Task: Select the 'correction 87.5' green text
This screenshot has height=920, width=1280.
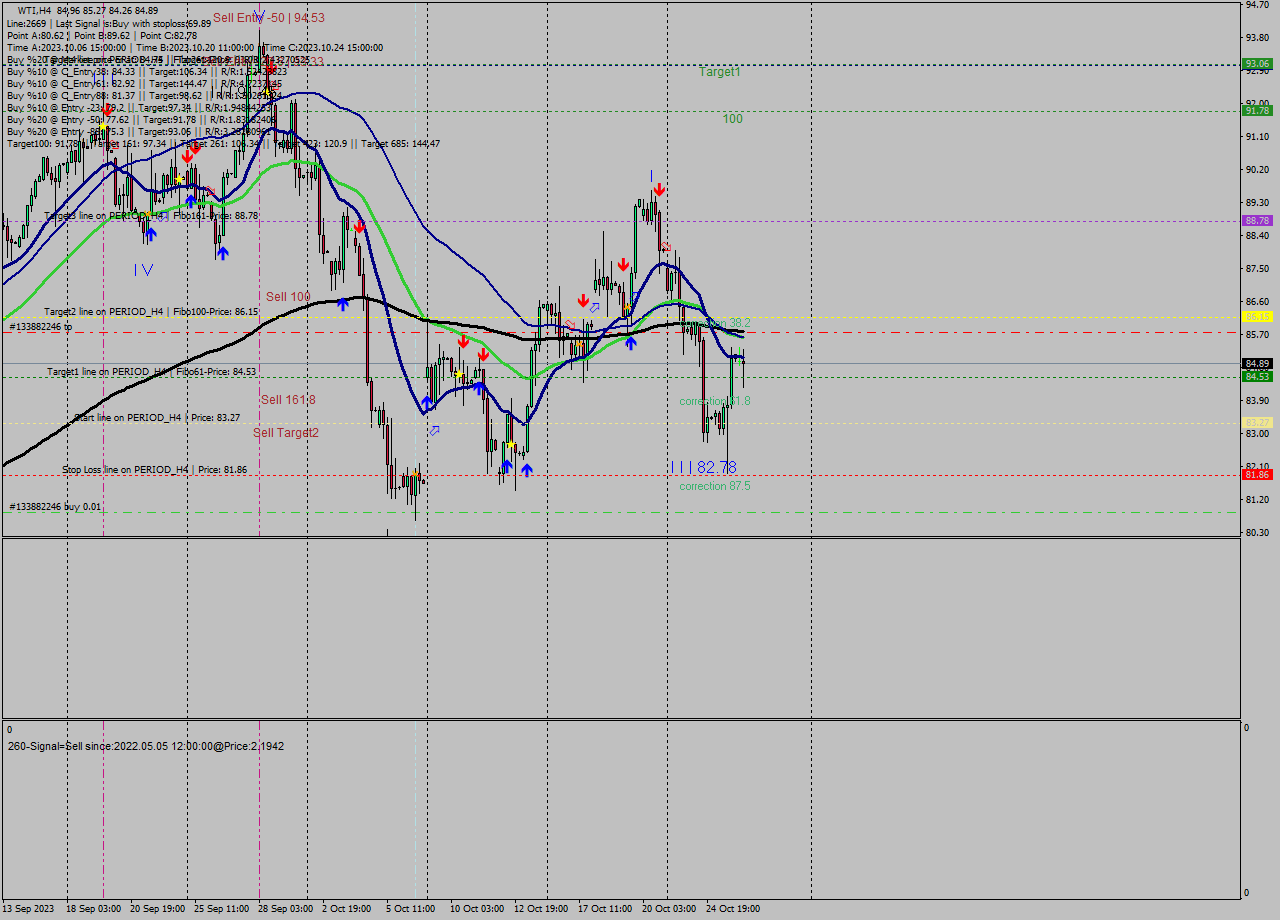Action: pos(717,486)
